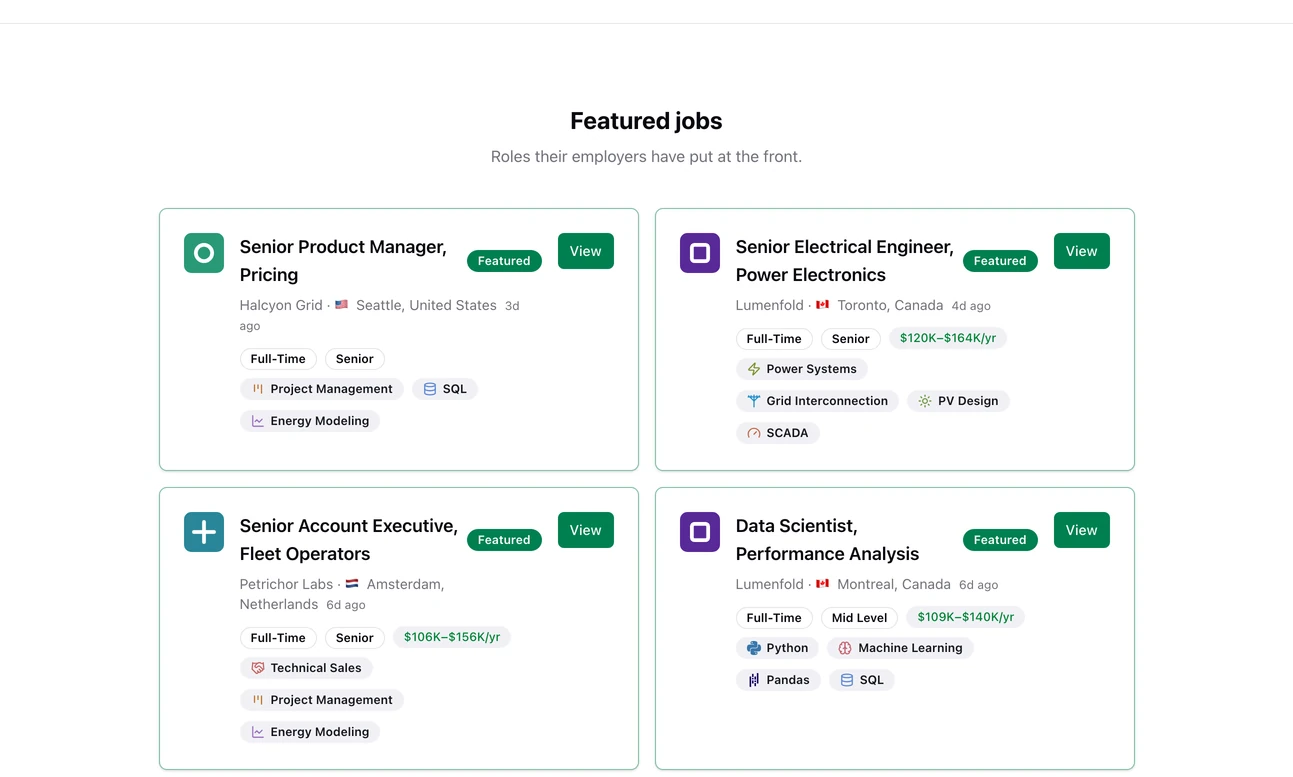Click the $109K–$140K/yr salary tag

point(966,617)
